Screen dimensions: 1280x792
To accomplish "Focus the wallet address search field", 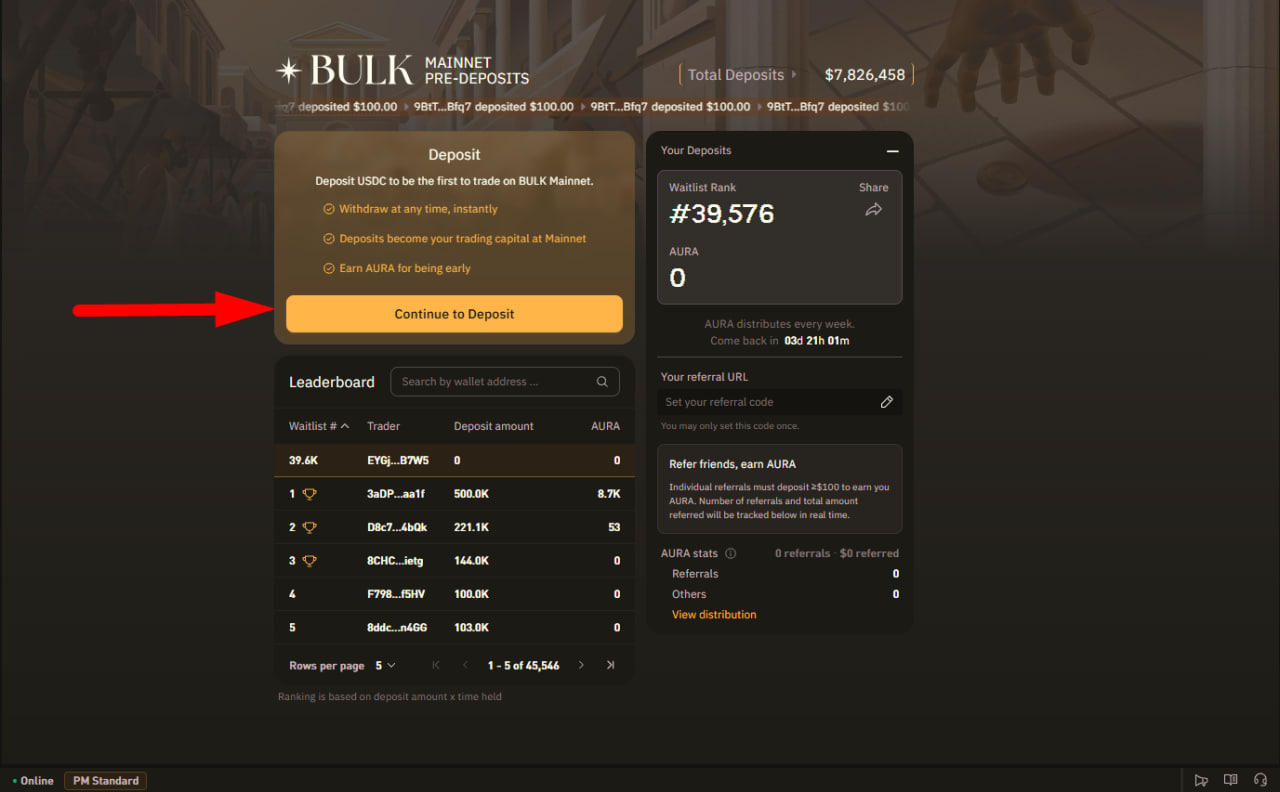I will pyautogui.click(x=505, y=381).
